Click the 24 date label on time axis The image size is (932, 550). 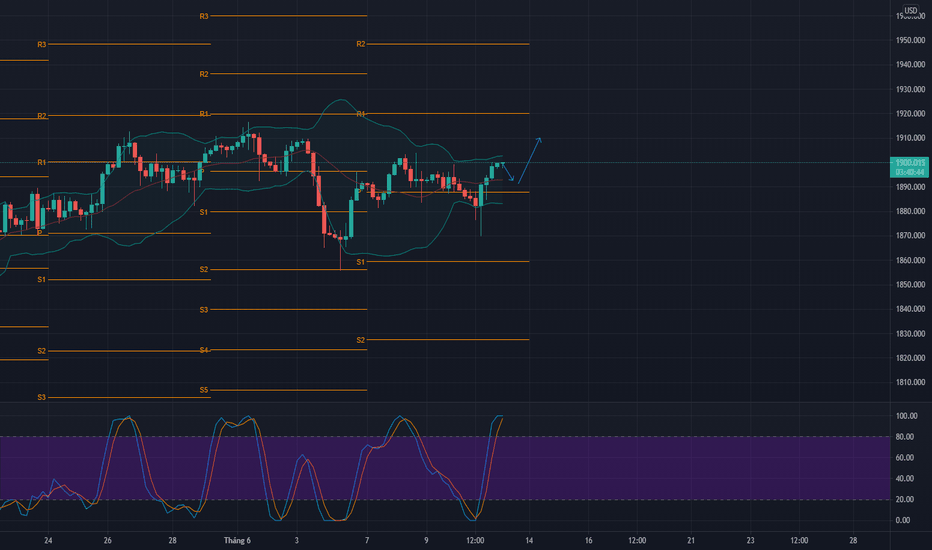point(48,540)
